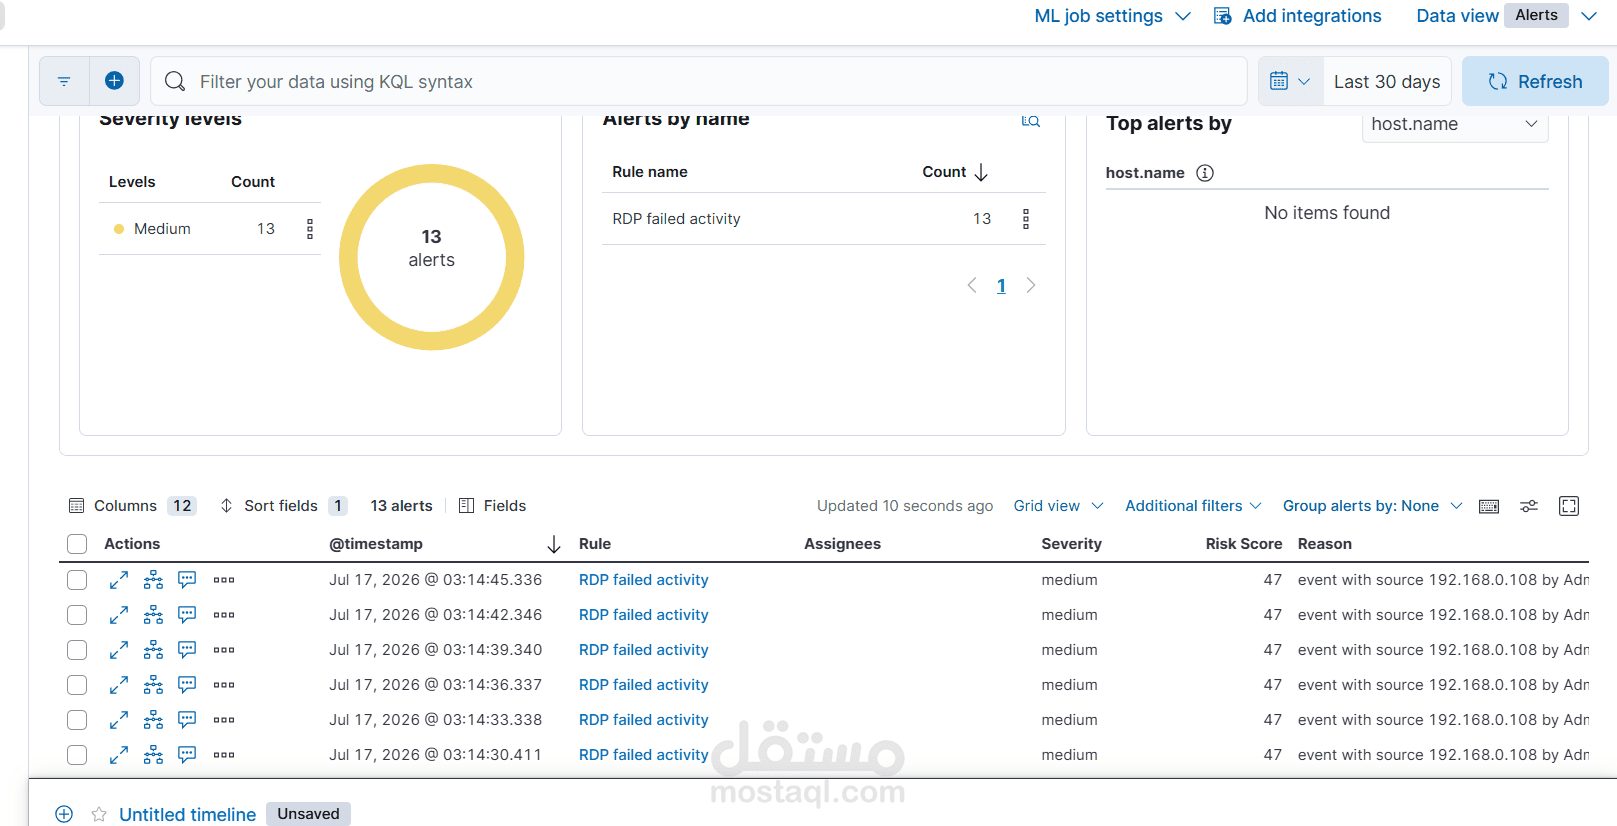Go to previous page in Alerts by name
Image resolution: width=1617 pixels, height=826 pixels.
[x=972, y=286]
